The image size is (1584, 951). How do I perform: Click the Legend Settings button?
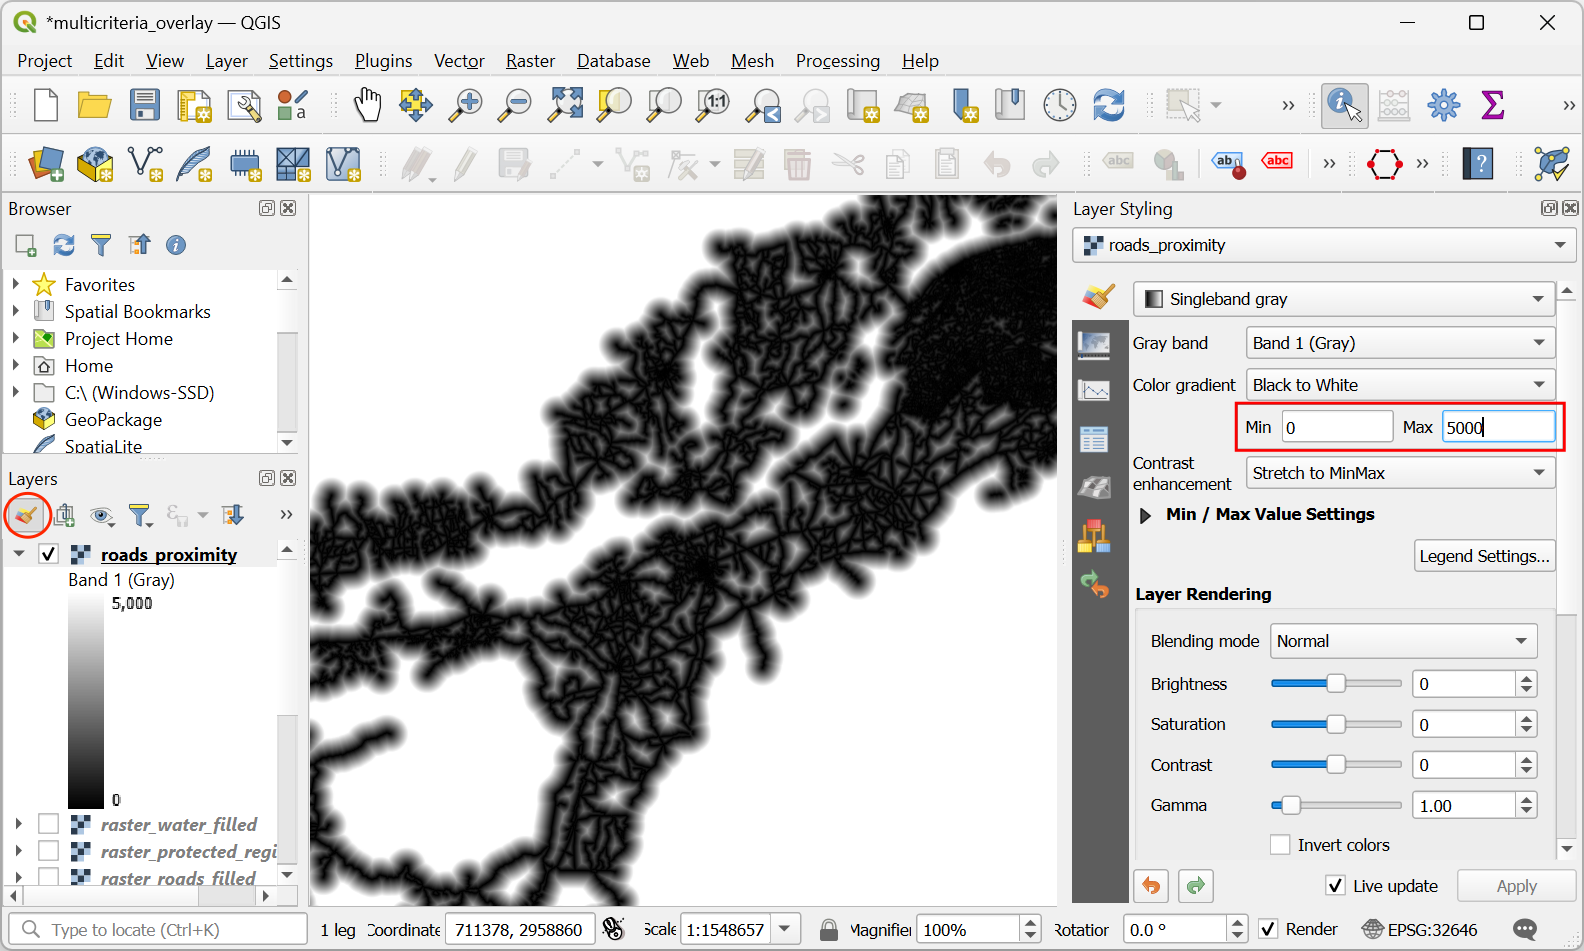pyautogui.click(x=1484, y=556)
